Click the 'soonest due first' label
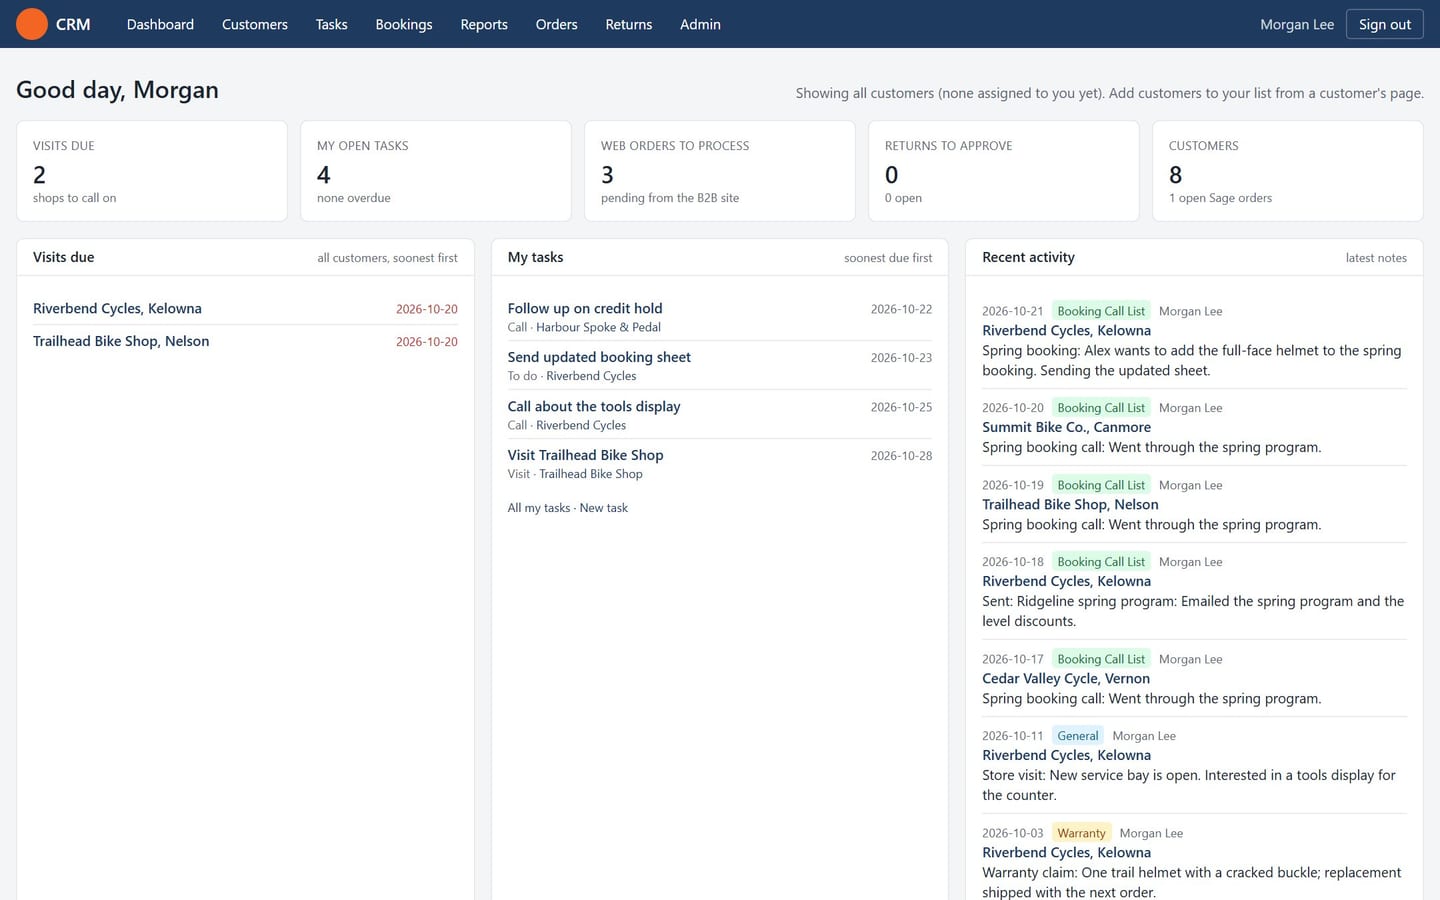This screenshot has width=1440, height=900. coord(888,258)
